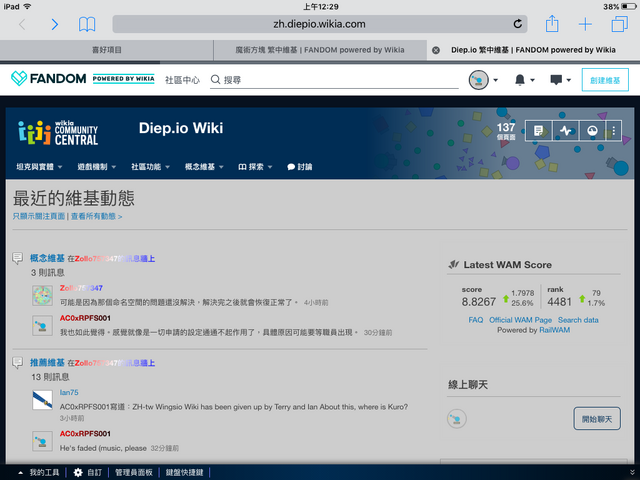Image resolution: width=640 pixels, height=480 pixels.
Task: Go forward with Safari forward arrow
Action: tap(55, 24)
